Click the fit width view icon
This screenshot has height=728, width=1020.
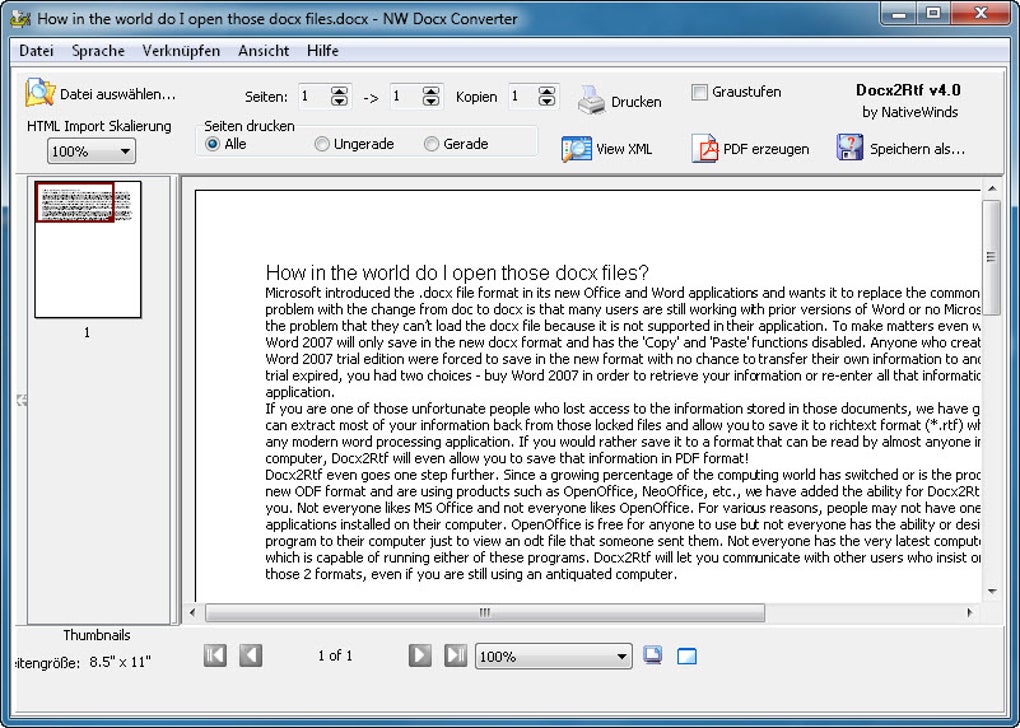click(686, 656)
